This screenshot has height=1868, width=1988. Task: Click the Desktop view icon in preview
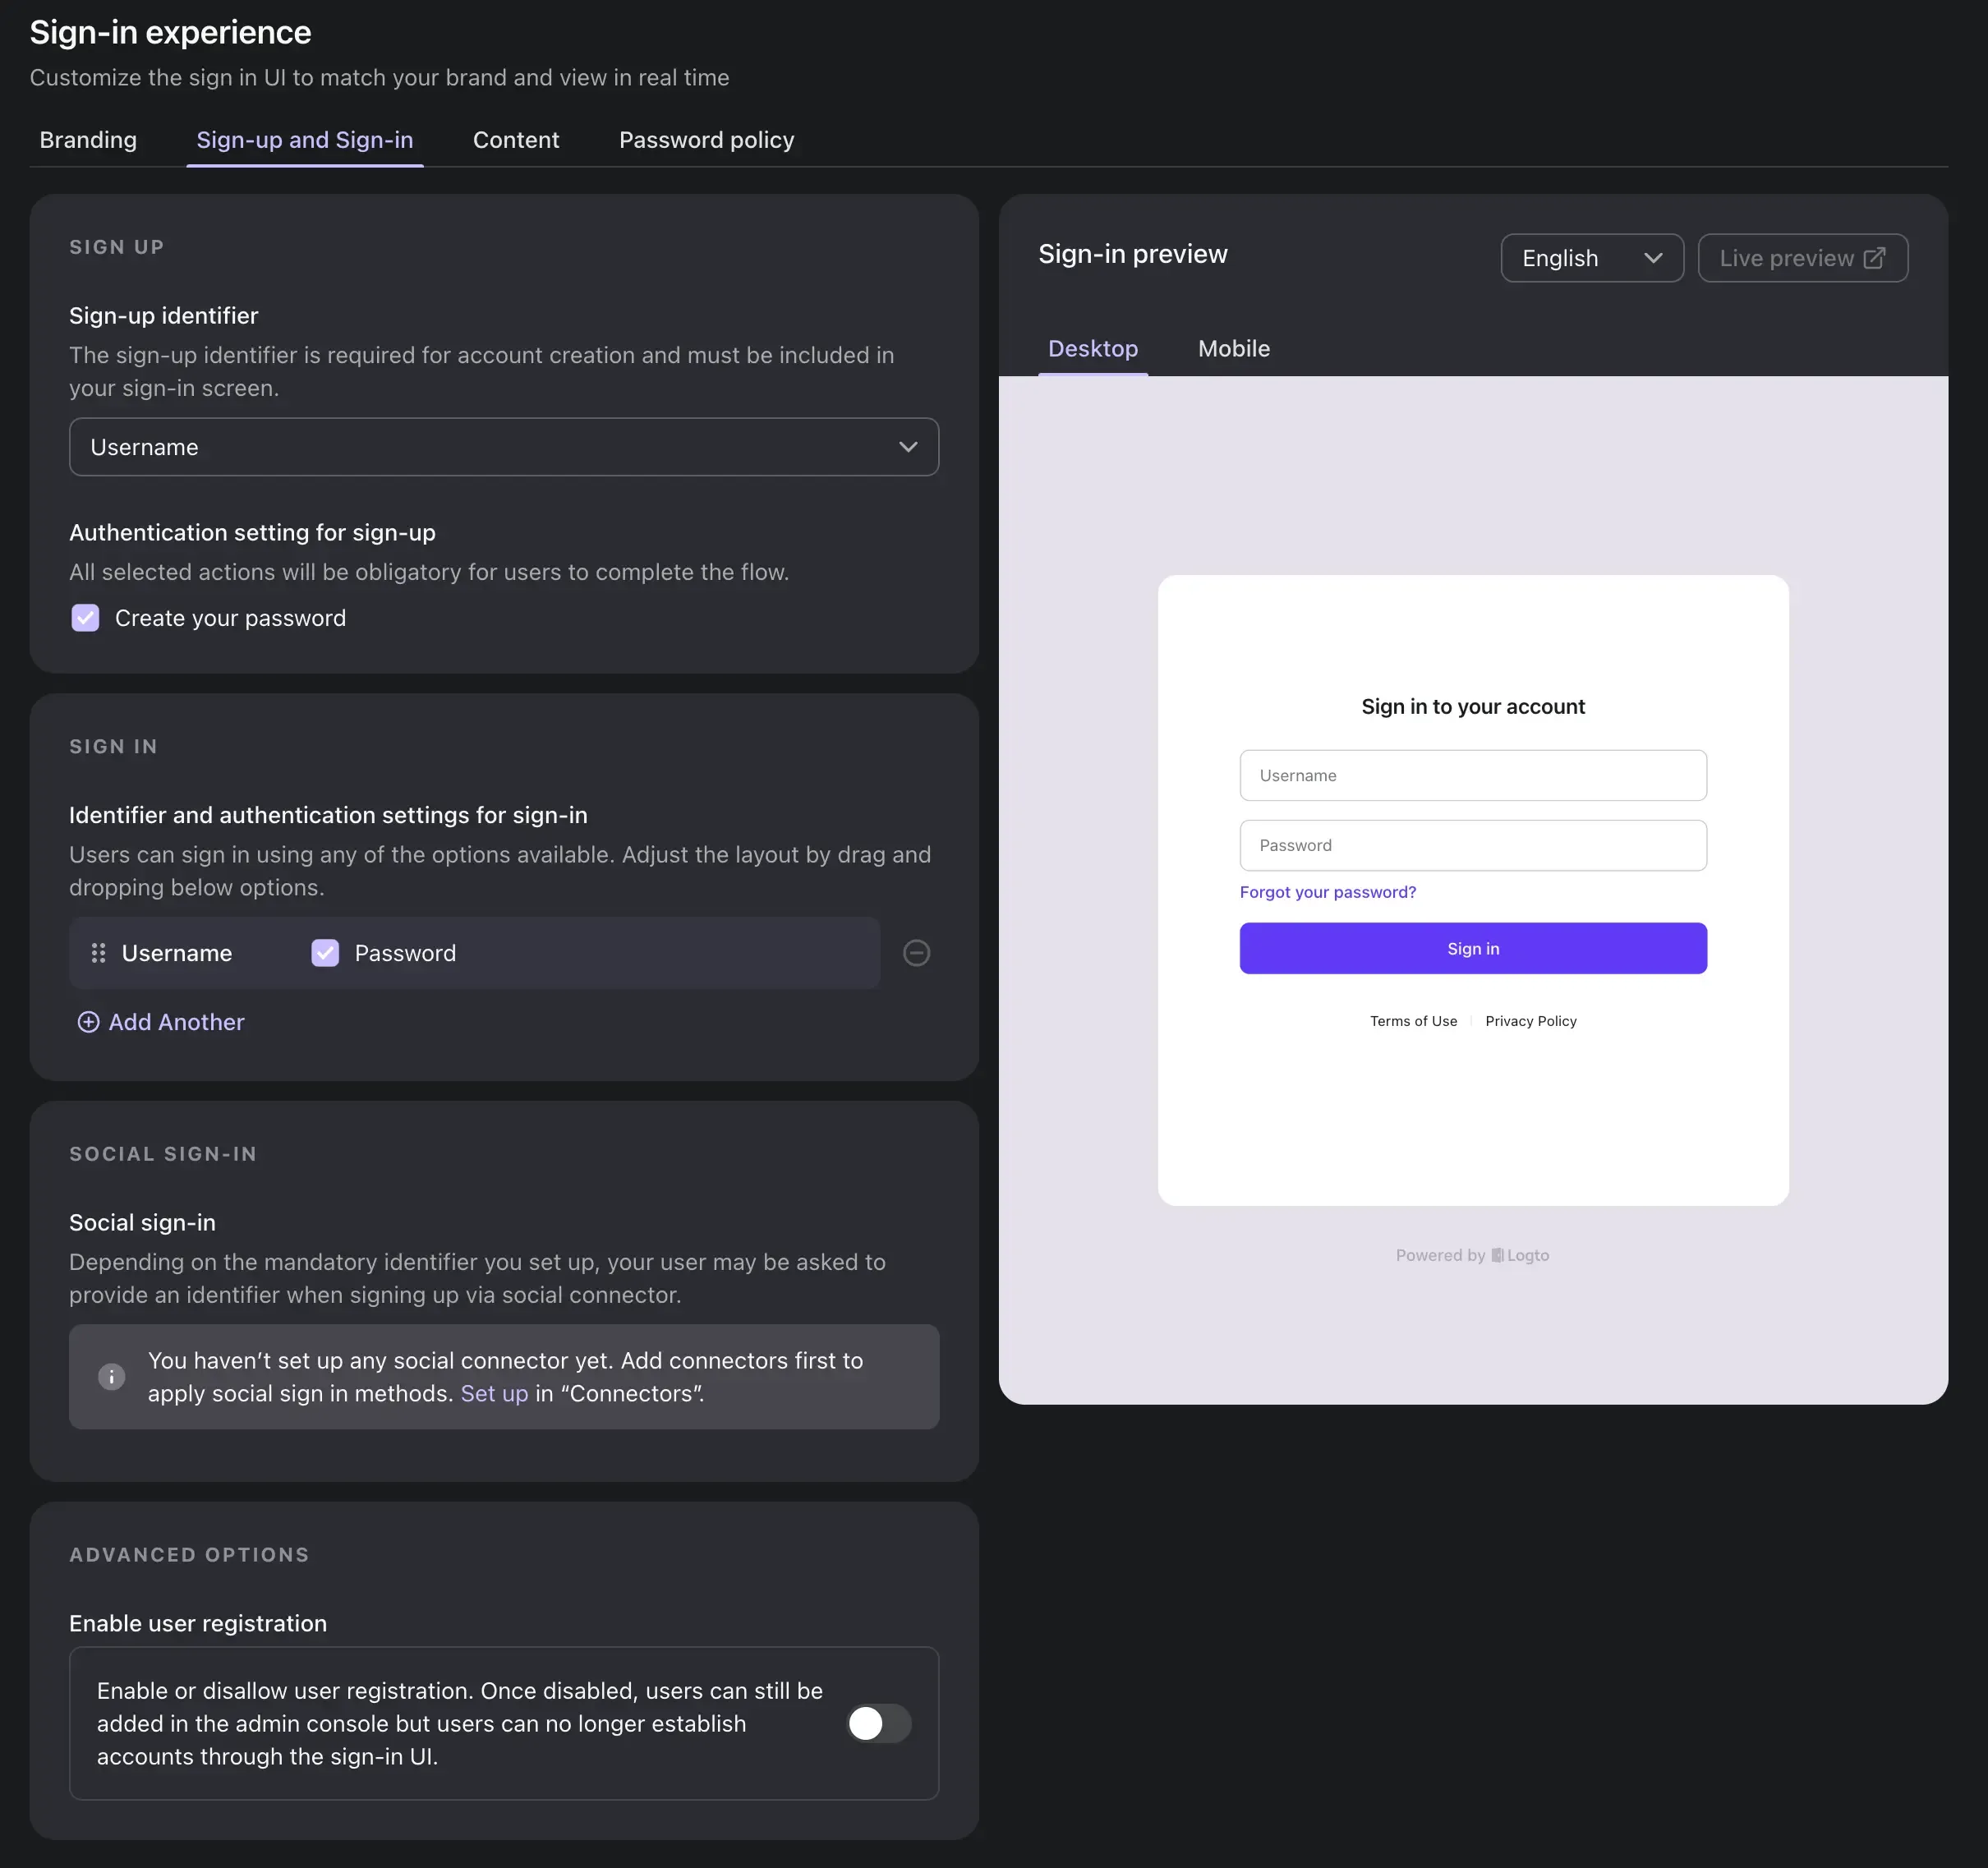pyautogui.click(x=1093, y=347)
